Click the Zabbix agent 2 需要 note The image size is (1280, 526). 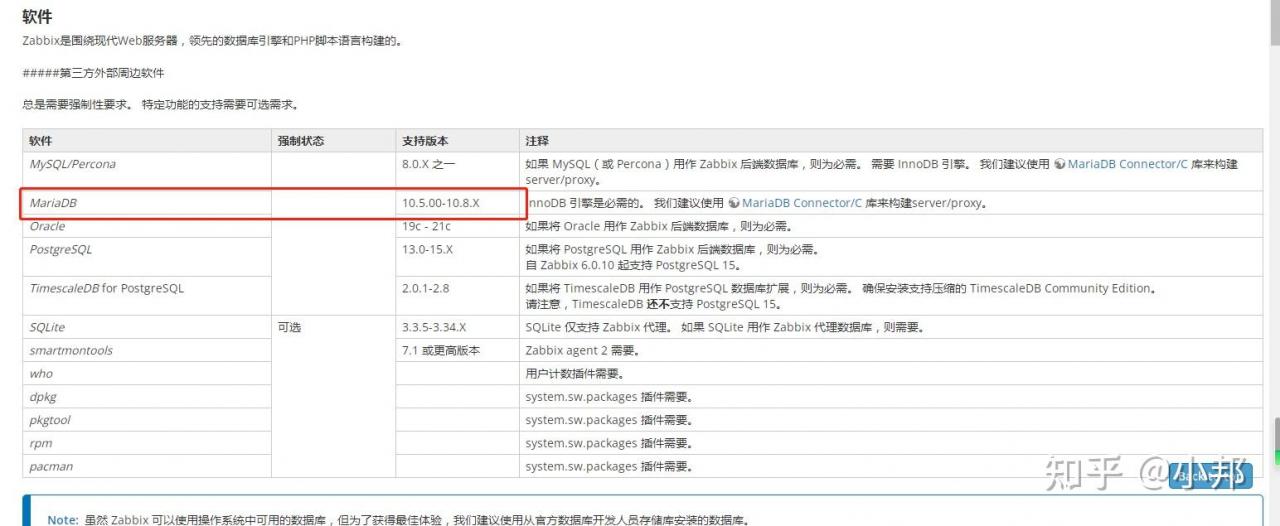tap(582, 350)
